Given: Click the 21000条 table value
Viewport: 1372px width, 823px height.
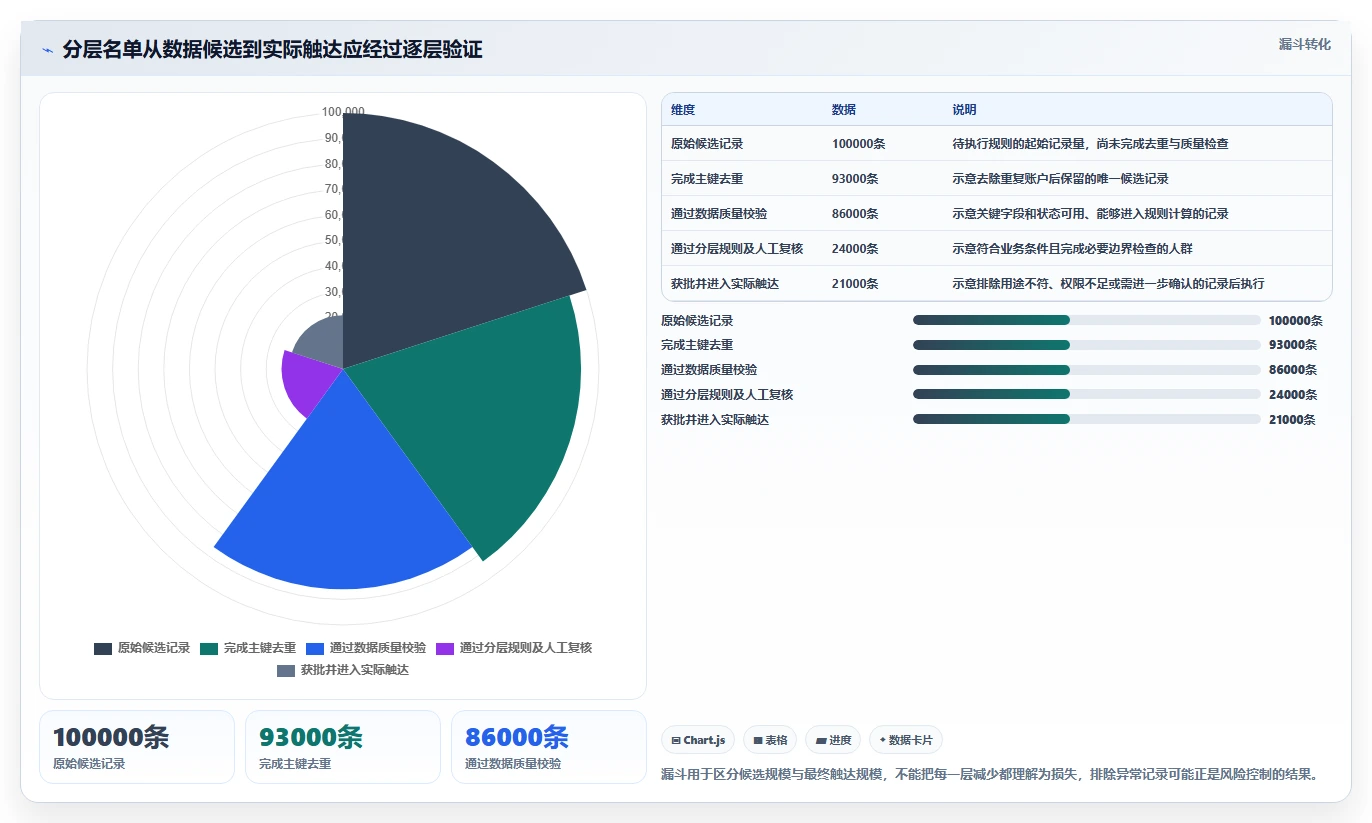Looking at the screenshot, I should 855,284.
